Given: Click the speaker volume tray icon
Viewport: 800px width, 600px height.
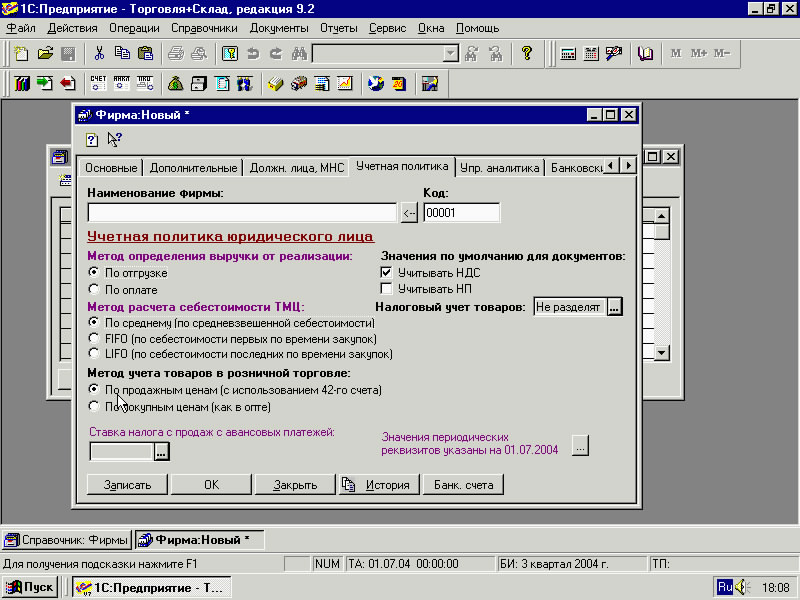Looking at the screenshot, I should (x=742, y=587).
